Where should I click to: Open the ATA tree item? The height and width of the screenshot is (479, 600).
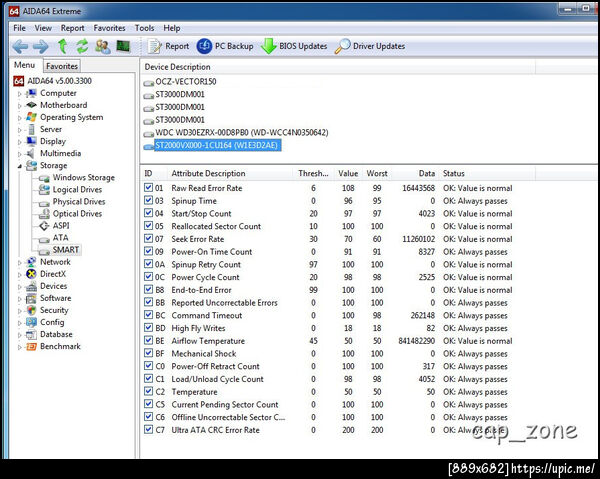pyautogui.click(x=60, y=238)
